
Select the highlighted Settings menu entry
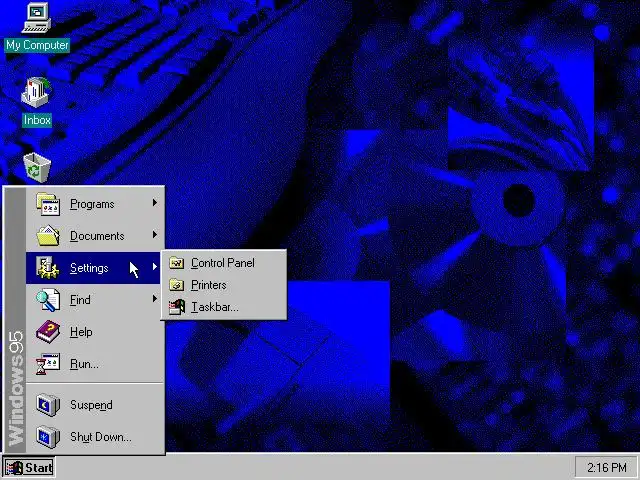[x=93, y=268]
